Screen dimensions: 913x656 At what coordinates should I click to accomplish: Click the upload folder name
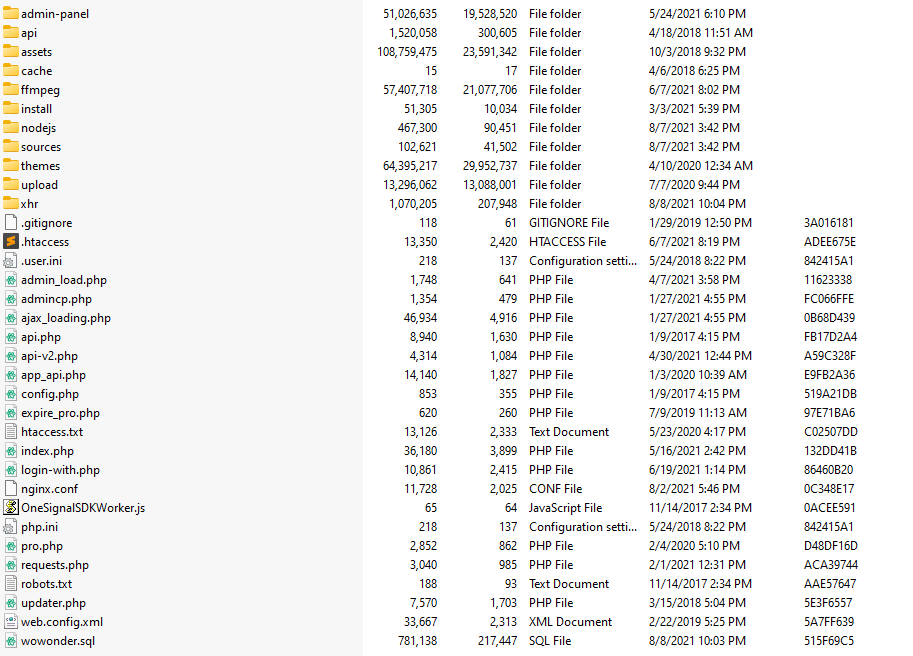tap(39, 185)
